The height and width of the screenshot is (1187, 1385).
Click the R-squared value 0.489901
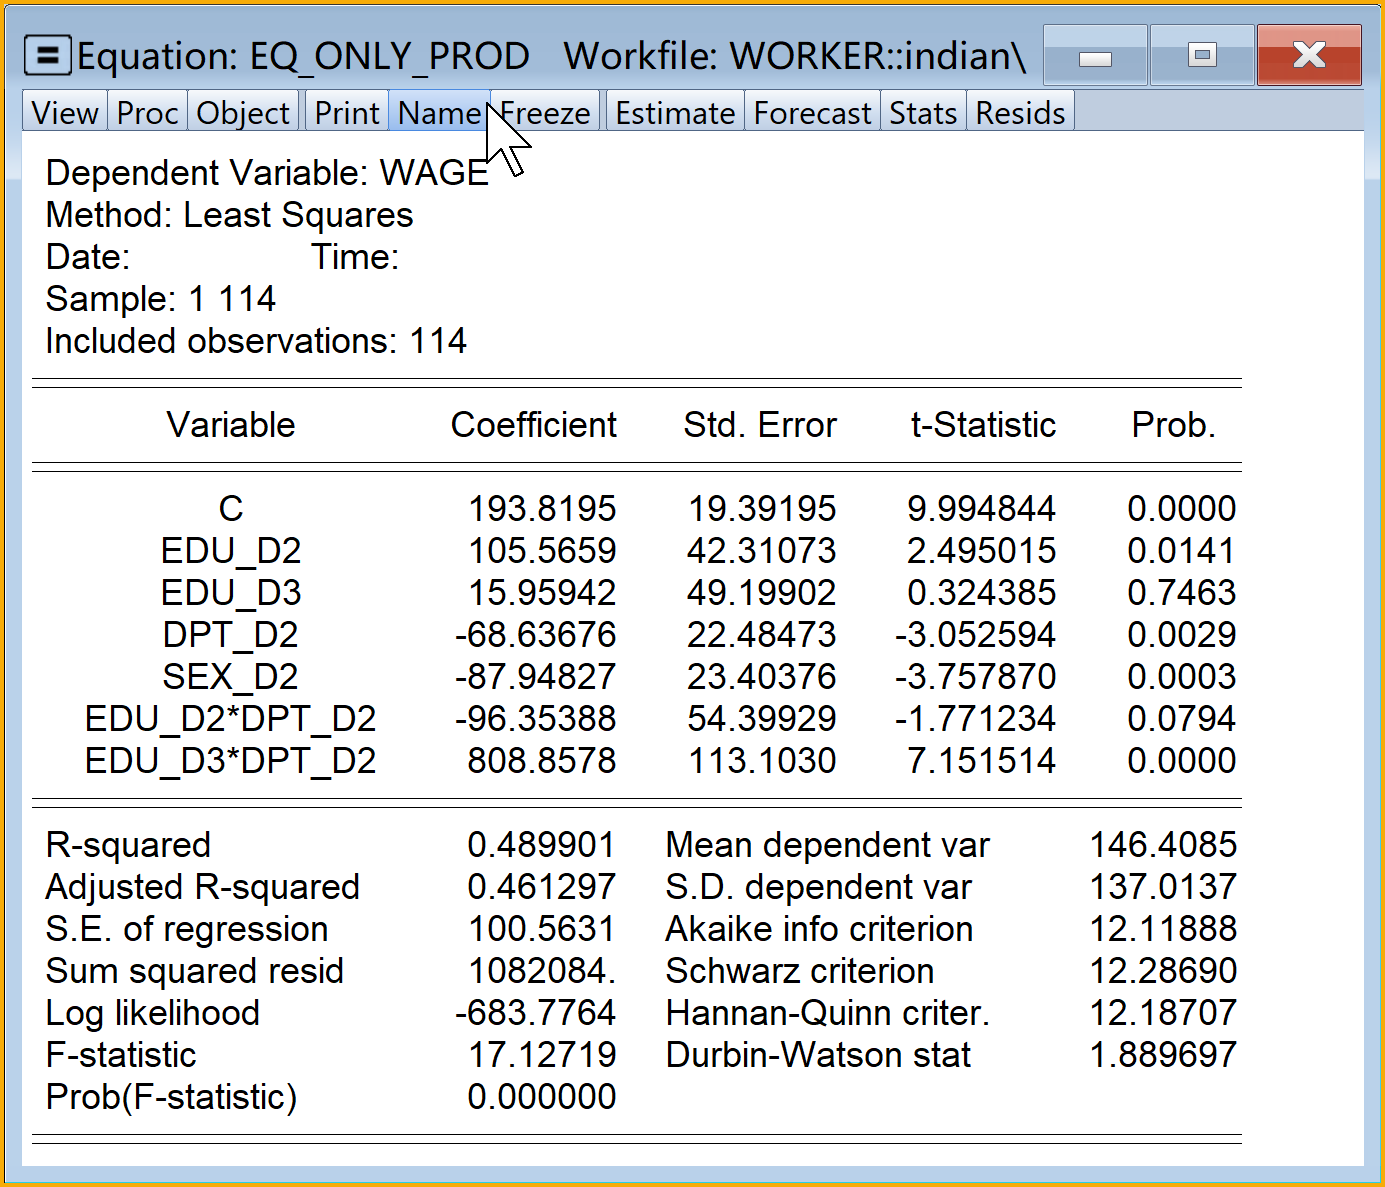(541, 845)
